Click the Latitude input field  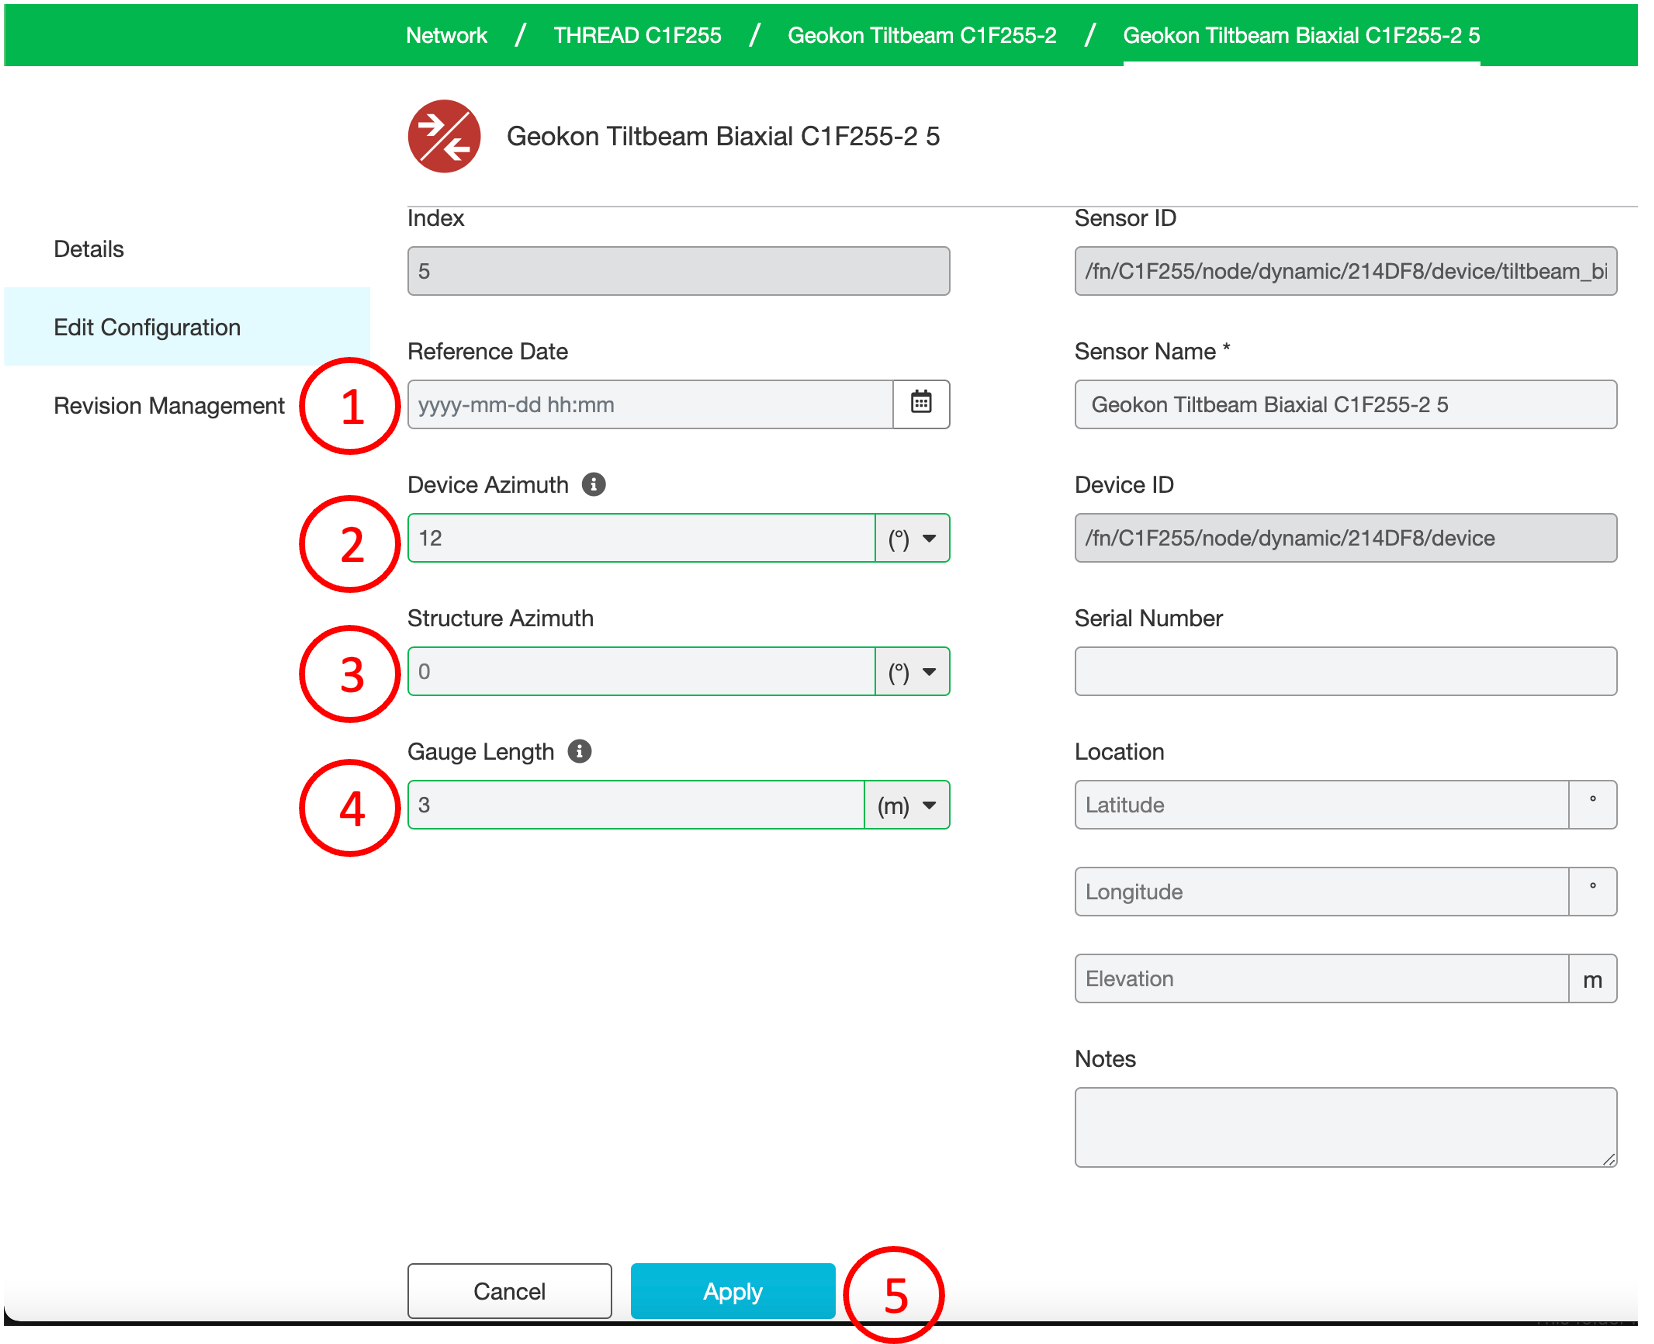click(1321, 805)
